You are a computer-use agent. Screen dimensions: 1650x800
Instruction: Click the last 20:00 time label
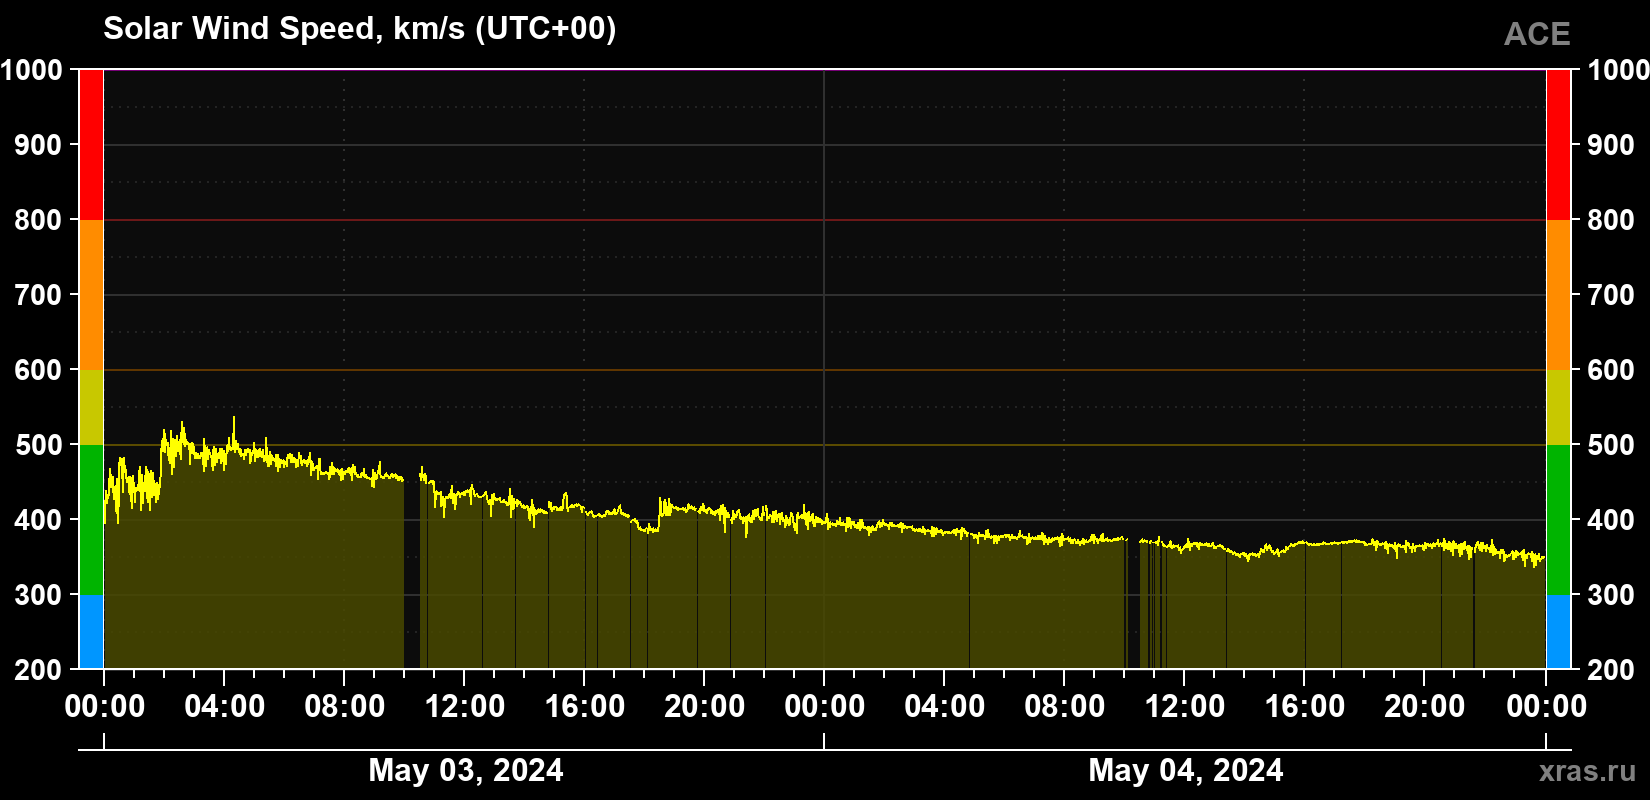pyautogui.click(x=1425, y=707)
